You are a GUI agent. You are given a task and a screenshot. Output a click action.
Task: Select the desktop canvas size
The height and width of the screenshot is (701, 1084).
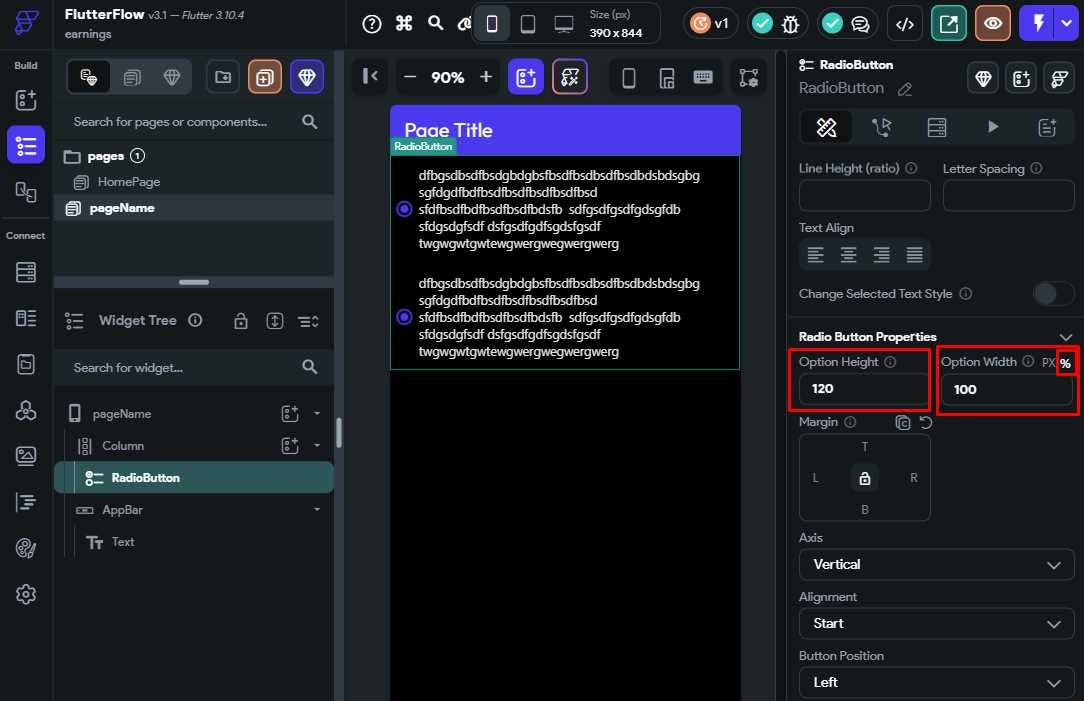563,24
